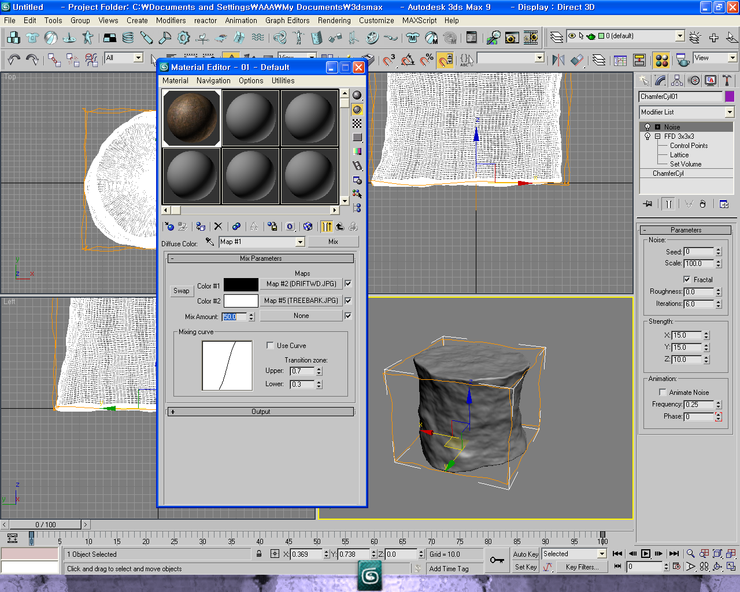
Task: Switch to the Hierarchy command panel tab
Action: (677, 81)
